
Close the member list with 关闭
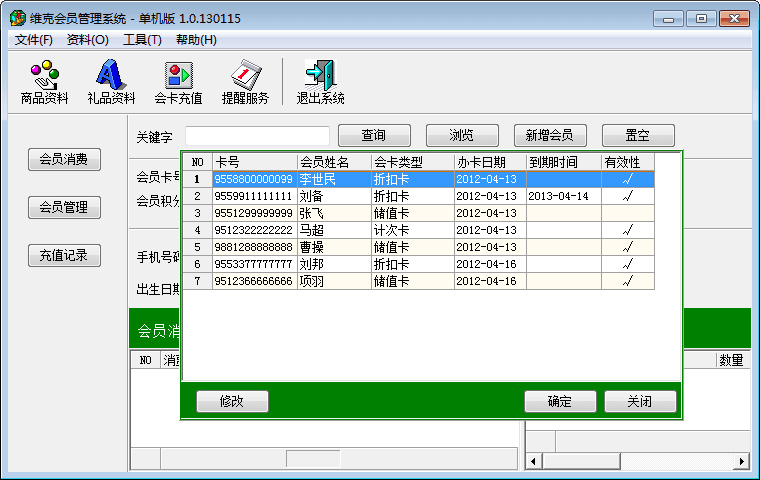pyautogui.click(x=640, y=401)
